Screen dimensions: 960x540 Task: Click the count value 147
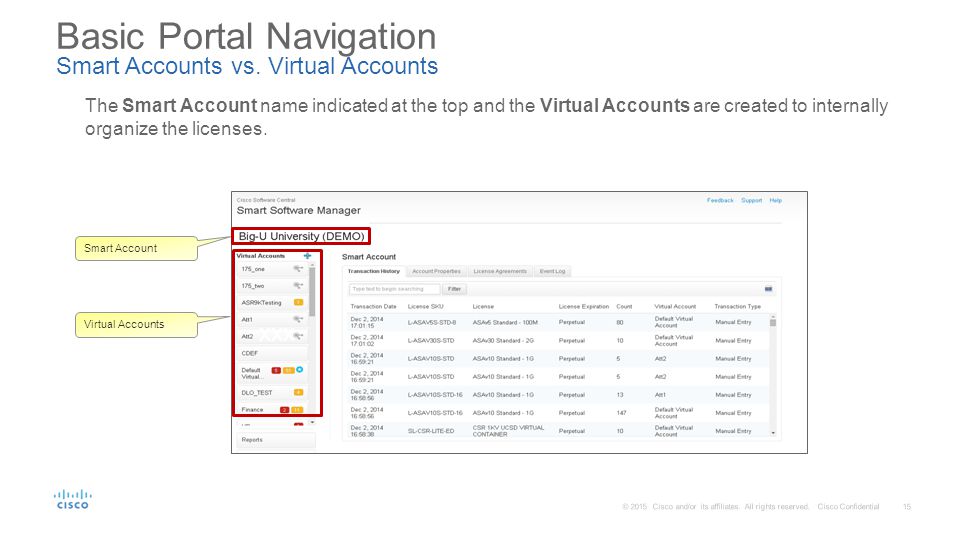tap(621, 413)
